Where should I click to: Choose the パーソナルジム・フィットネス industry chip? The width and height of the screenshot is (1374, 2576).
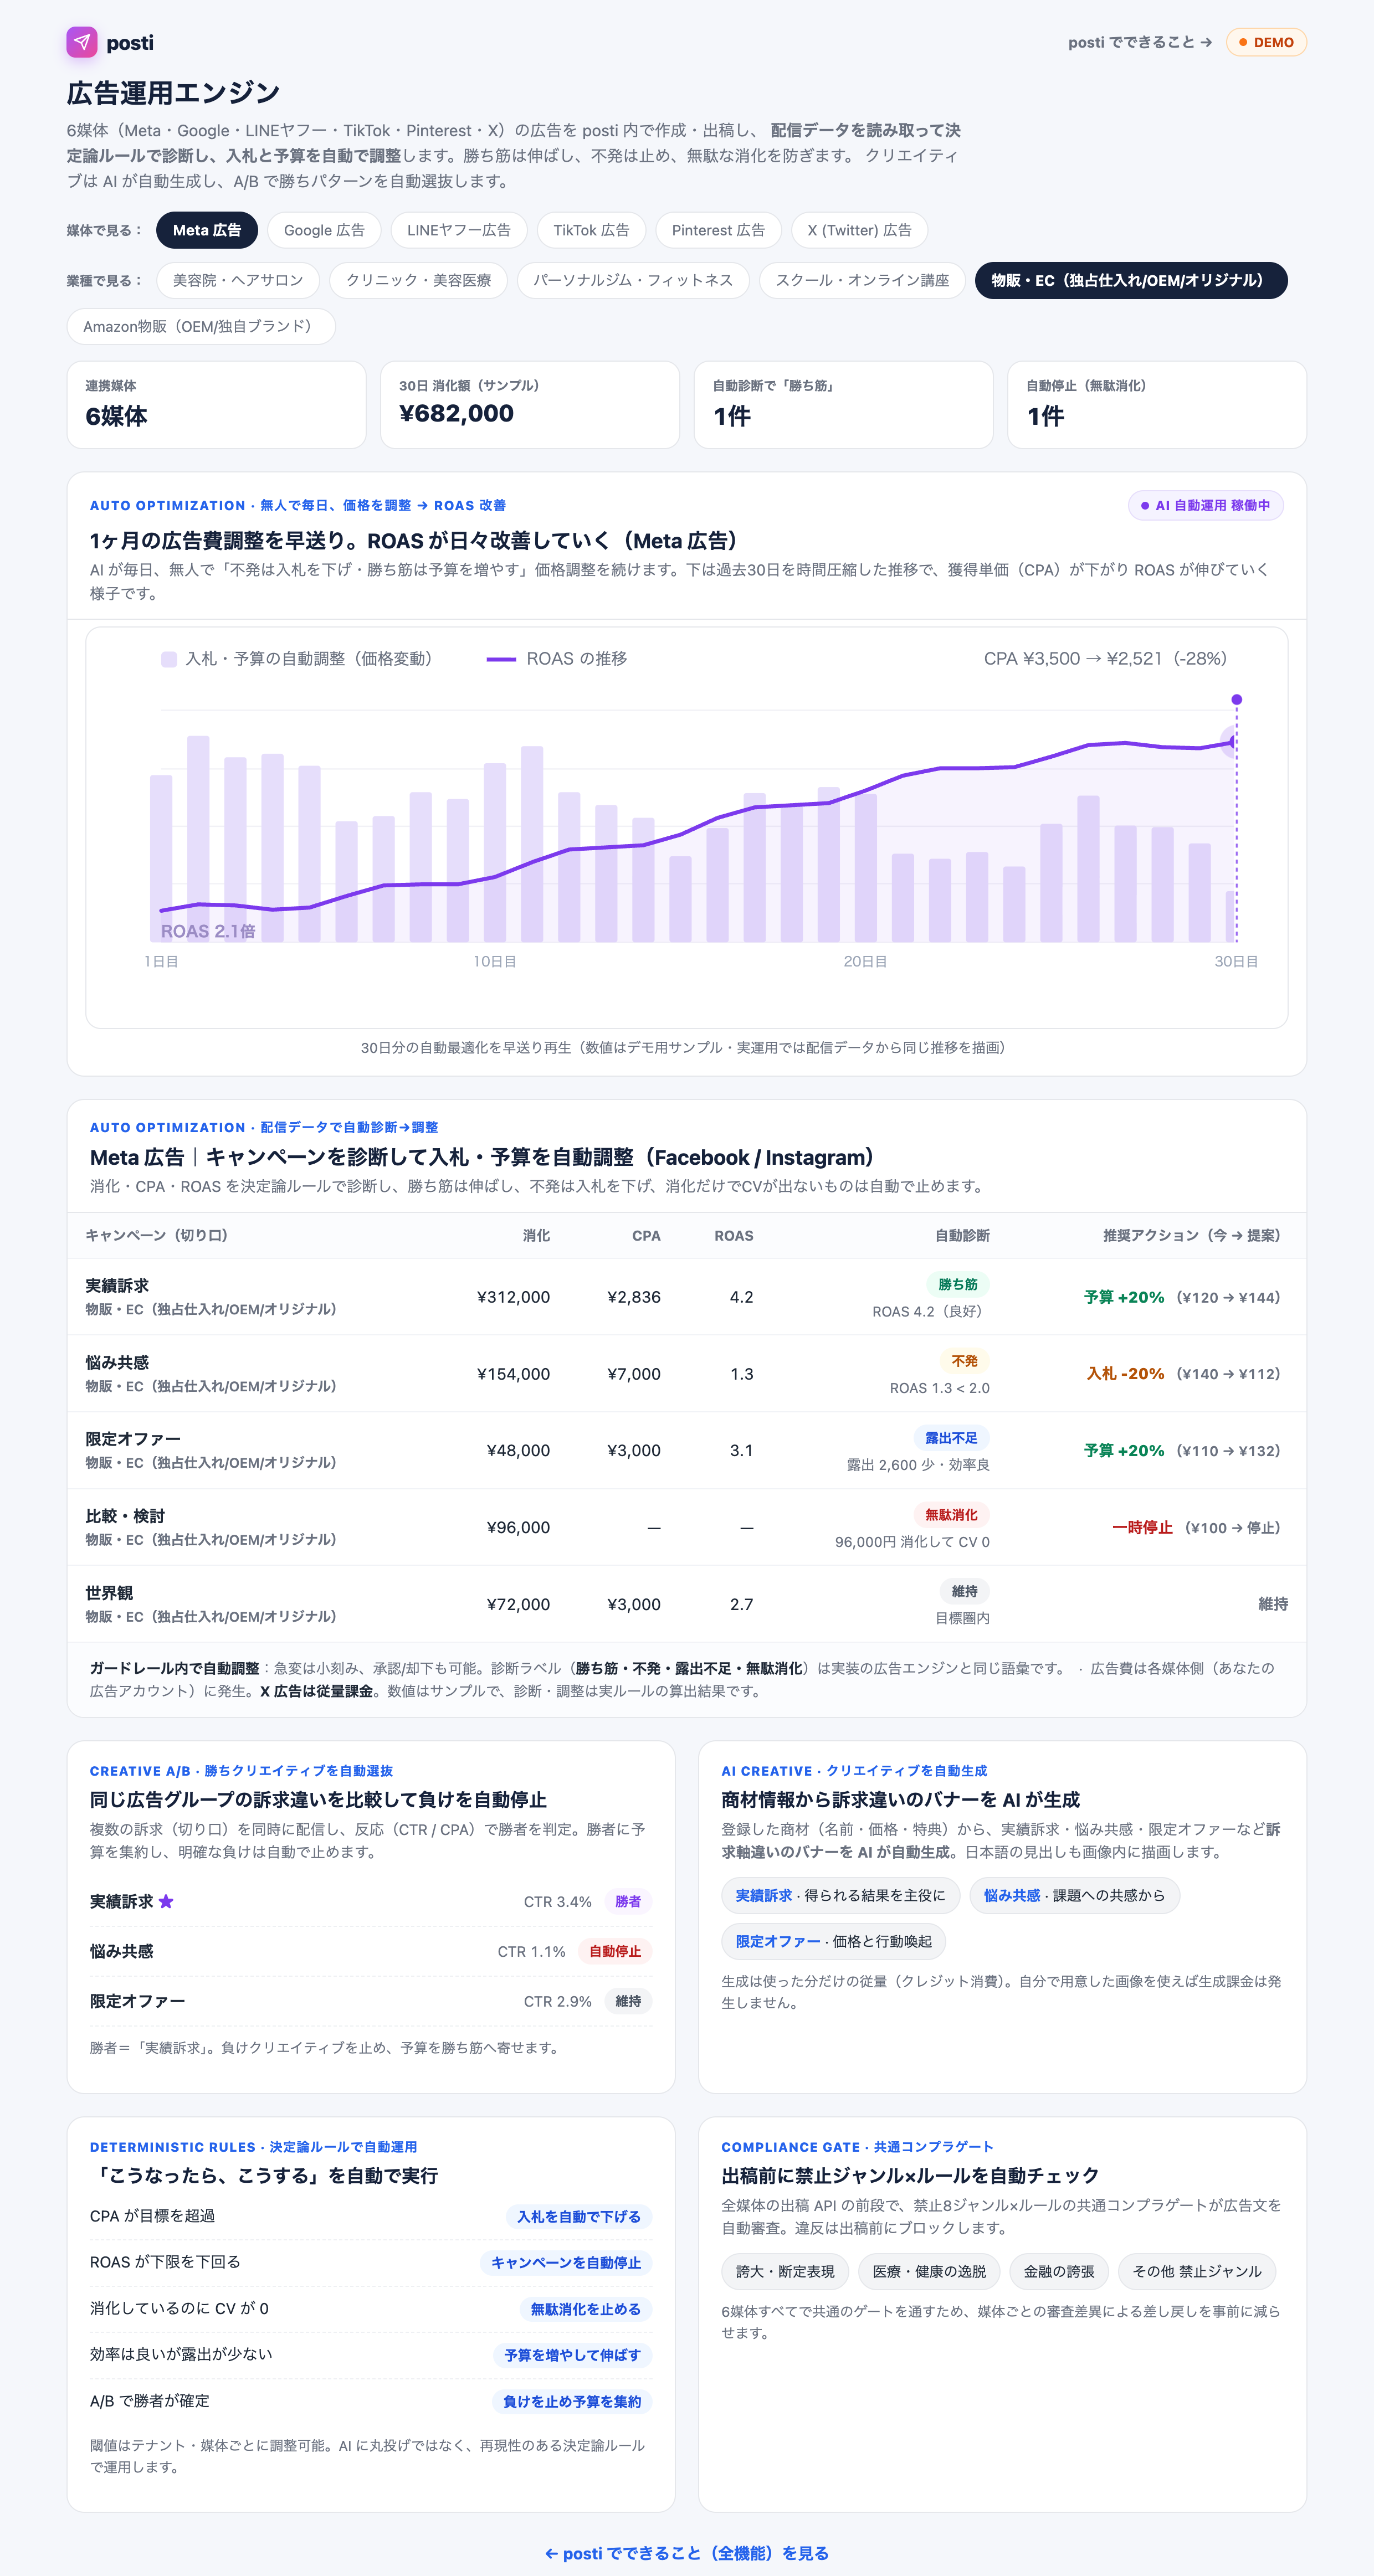tap(633, 280)
